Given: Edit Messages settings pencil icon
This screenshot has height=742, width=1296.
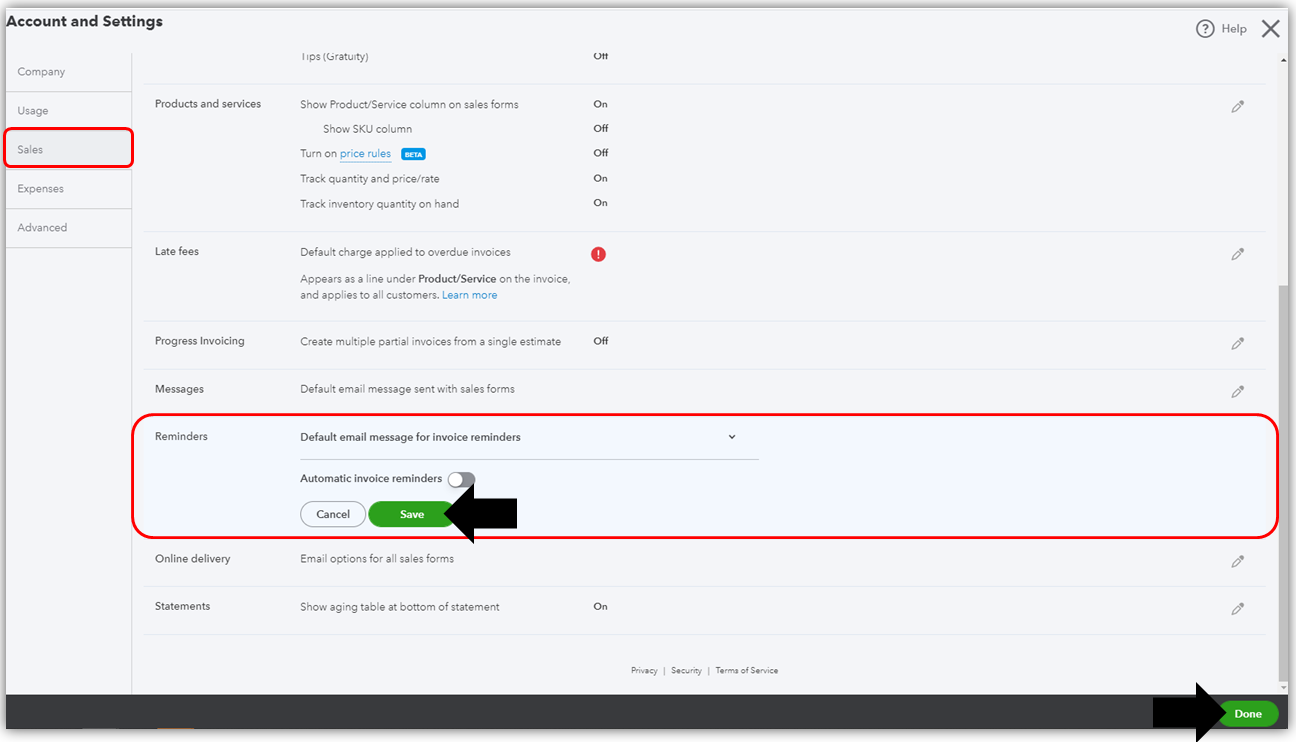Looking at the screenshot, I should click(x=1237, y=391).
